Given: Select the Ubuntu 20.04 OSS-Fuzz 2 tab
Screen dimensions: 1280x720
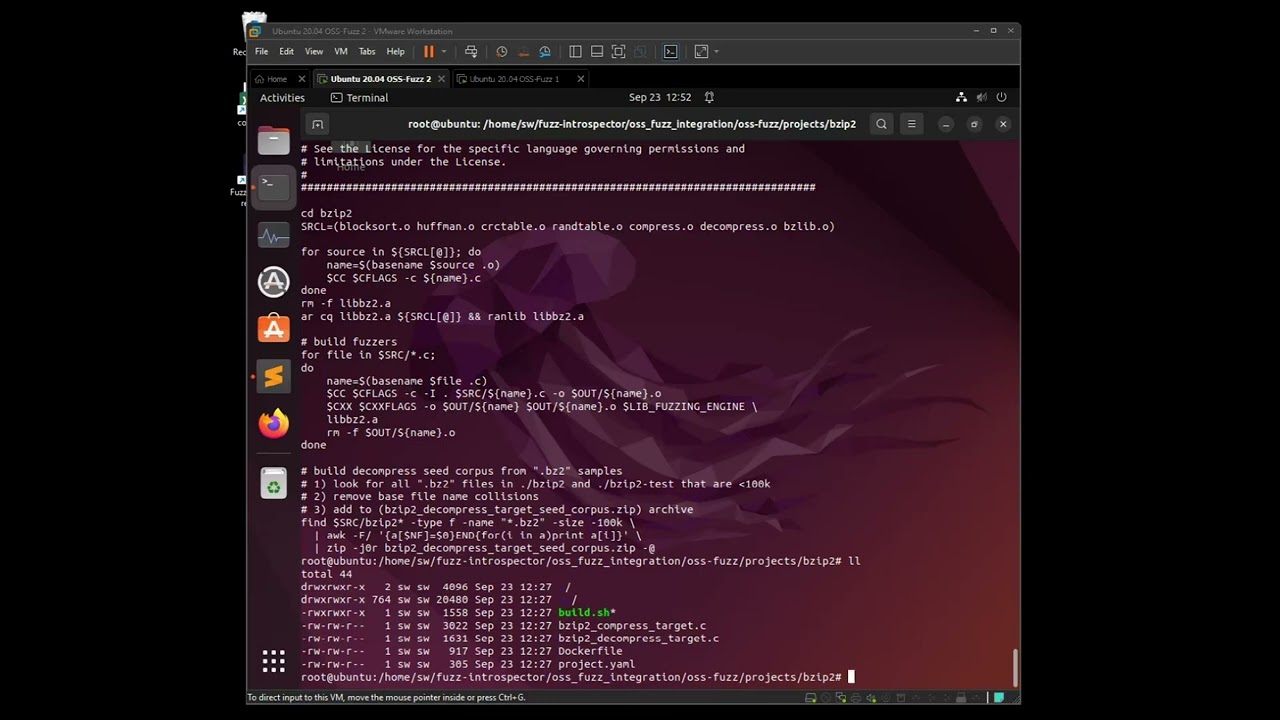Looking at the screenshot, I should (380, 79).
